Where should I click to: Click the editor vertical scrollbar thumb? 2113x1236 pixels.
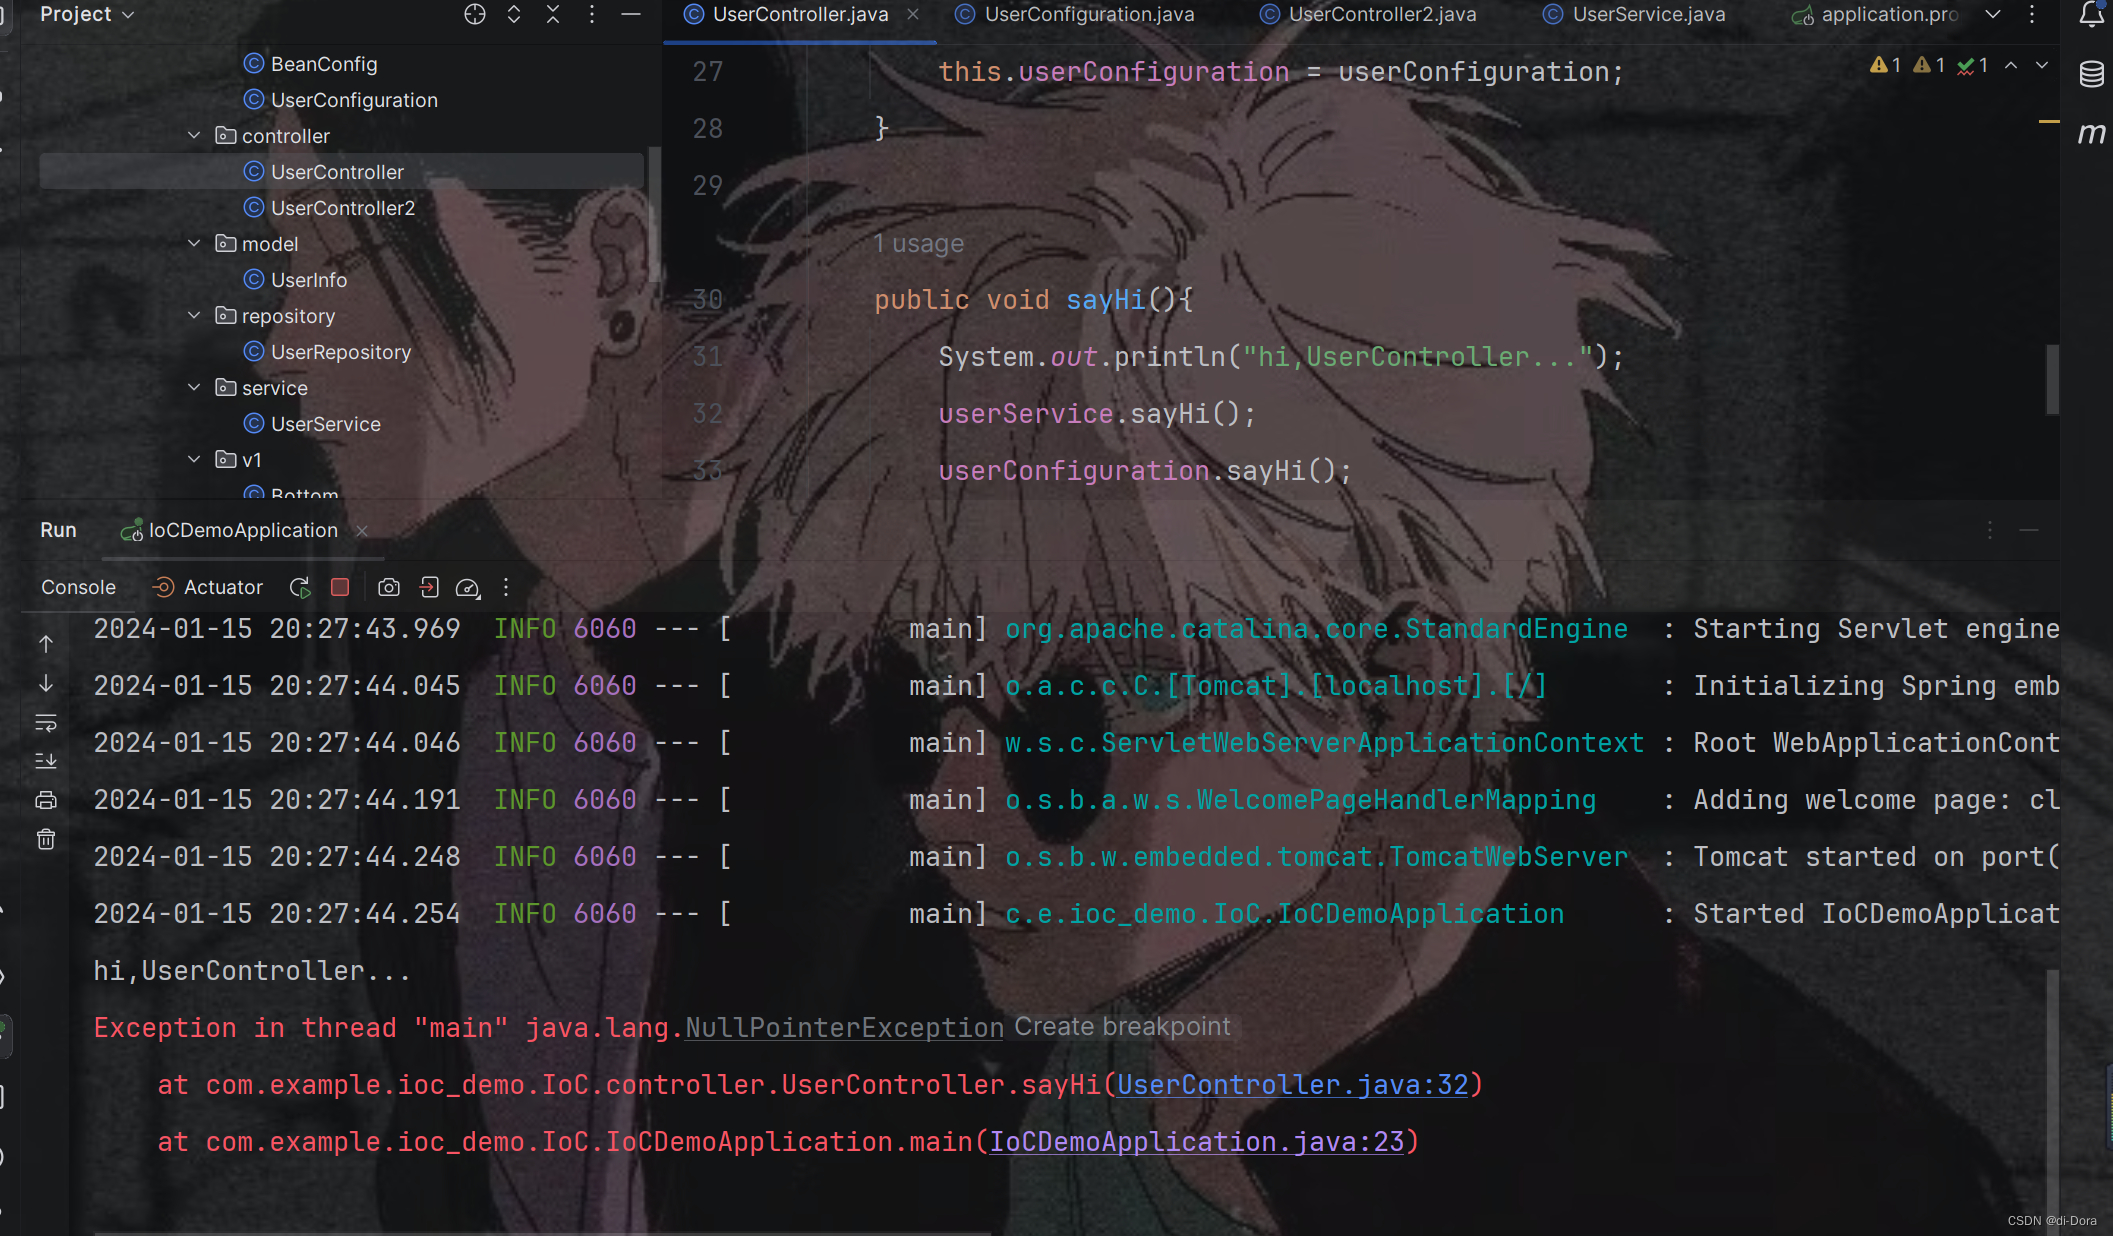tap(2051, 379)
